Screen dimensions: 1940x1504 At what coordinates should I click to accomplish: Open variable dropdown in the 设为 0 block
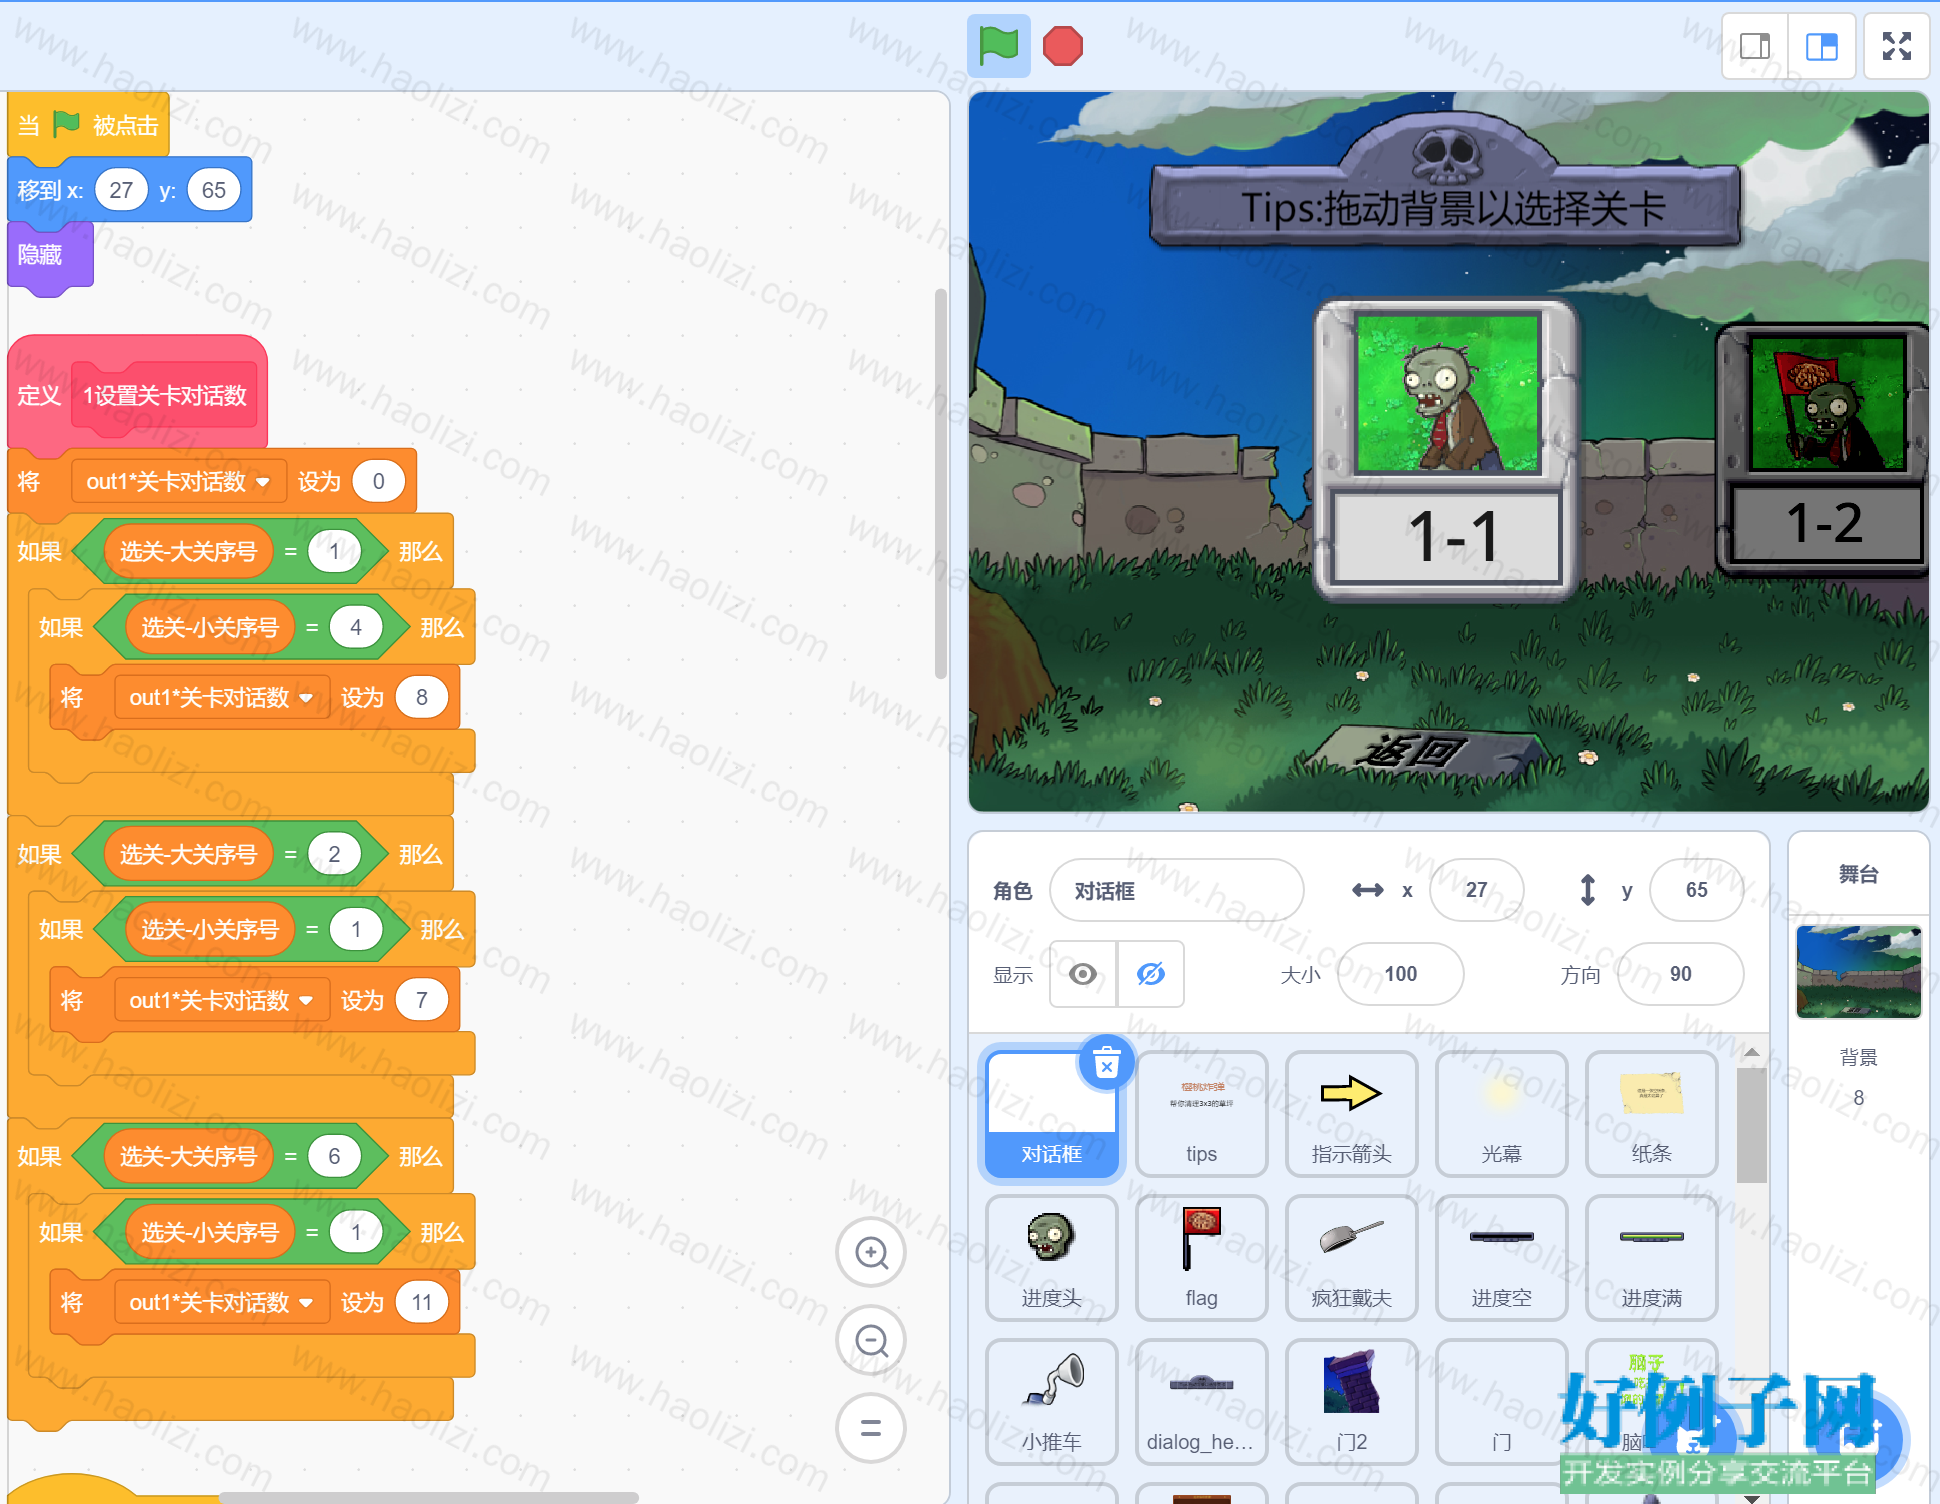[179, 482]
